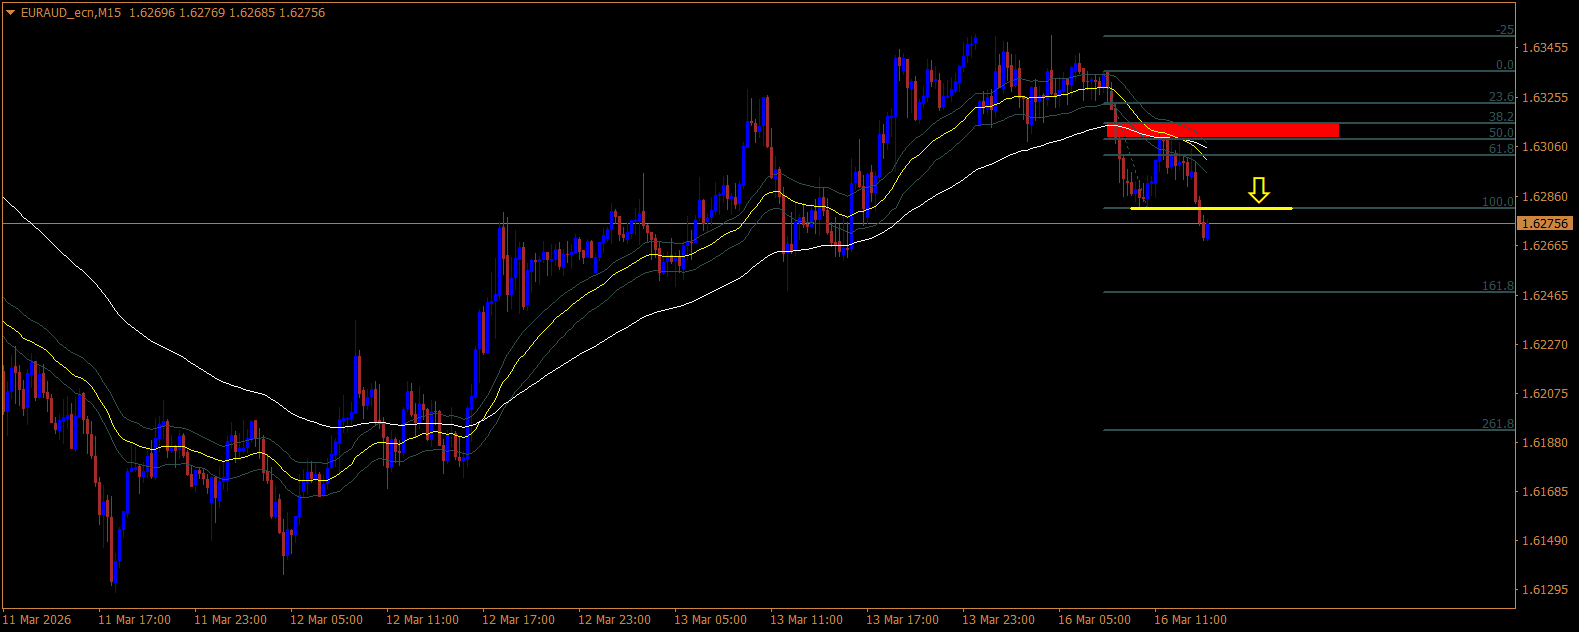Click the triangle icon beside EURAUD_ecn,M15 title
The width and height of the screenshot is (1579, 632).
[11, 13]
